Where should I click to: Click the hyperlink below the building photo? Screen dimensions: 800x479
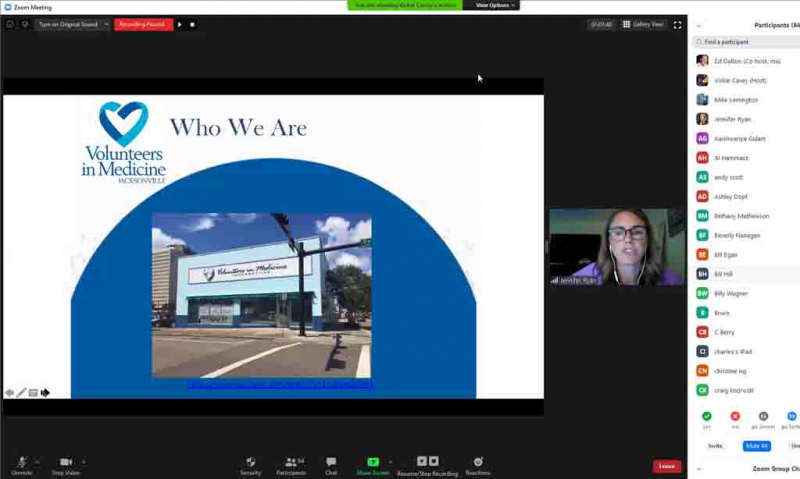(x=281, y=384)
